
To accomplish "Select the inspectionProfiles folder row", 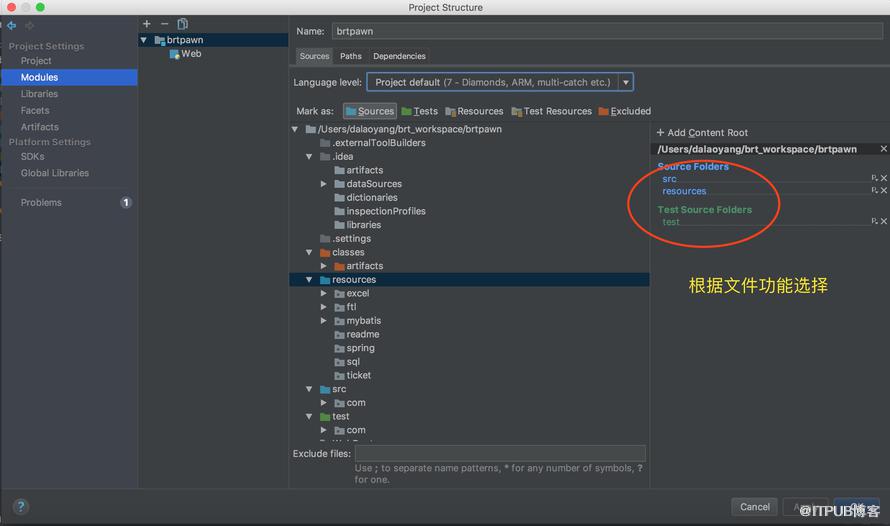I will [469, 211].
